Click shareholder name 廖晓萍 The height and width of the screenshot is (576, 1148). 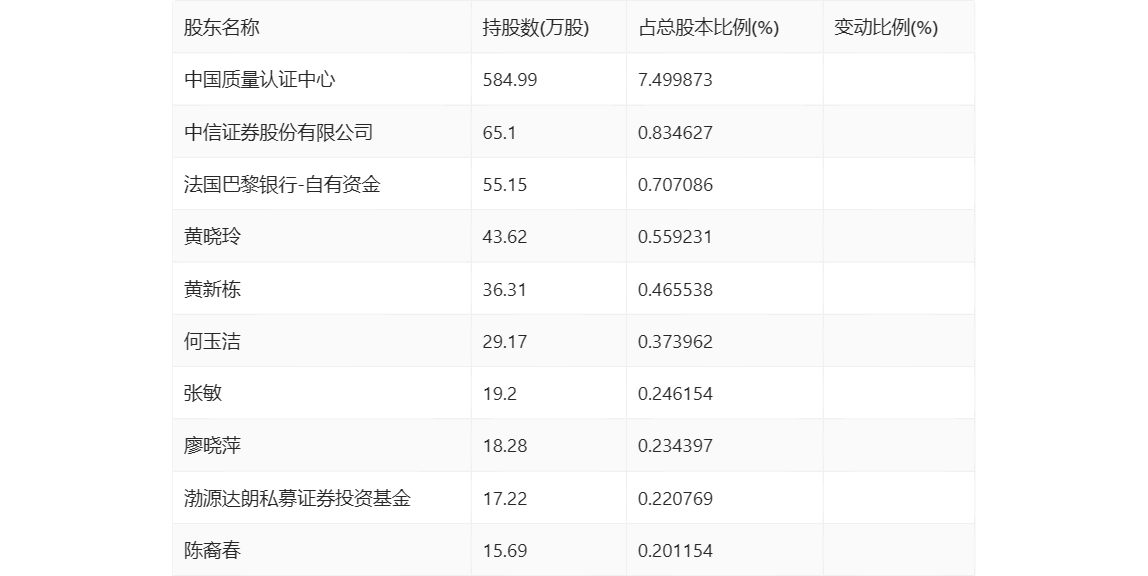click(x=212, y=446)
